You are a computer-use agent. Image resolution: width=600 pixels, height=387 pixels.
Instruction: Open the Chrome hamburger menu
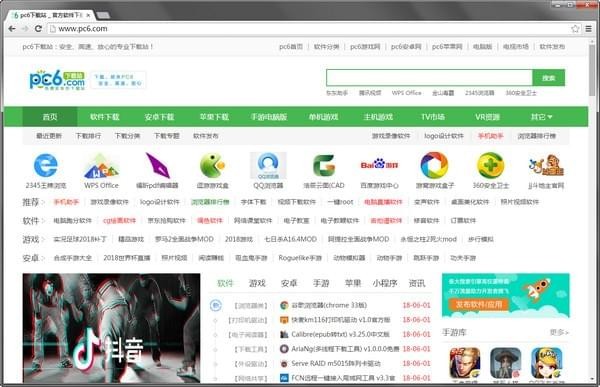[589, 29]
